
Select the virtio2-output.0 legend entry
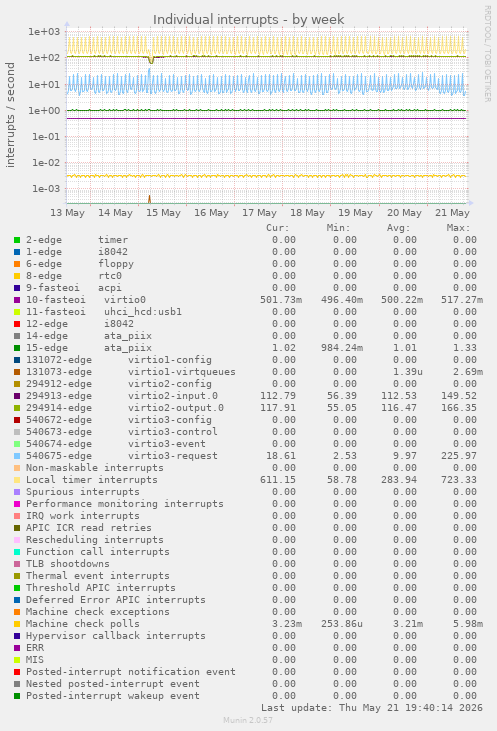point(124,408)
